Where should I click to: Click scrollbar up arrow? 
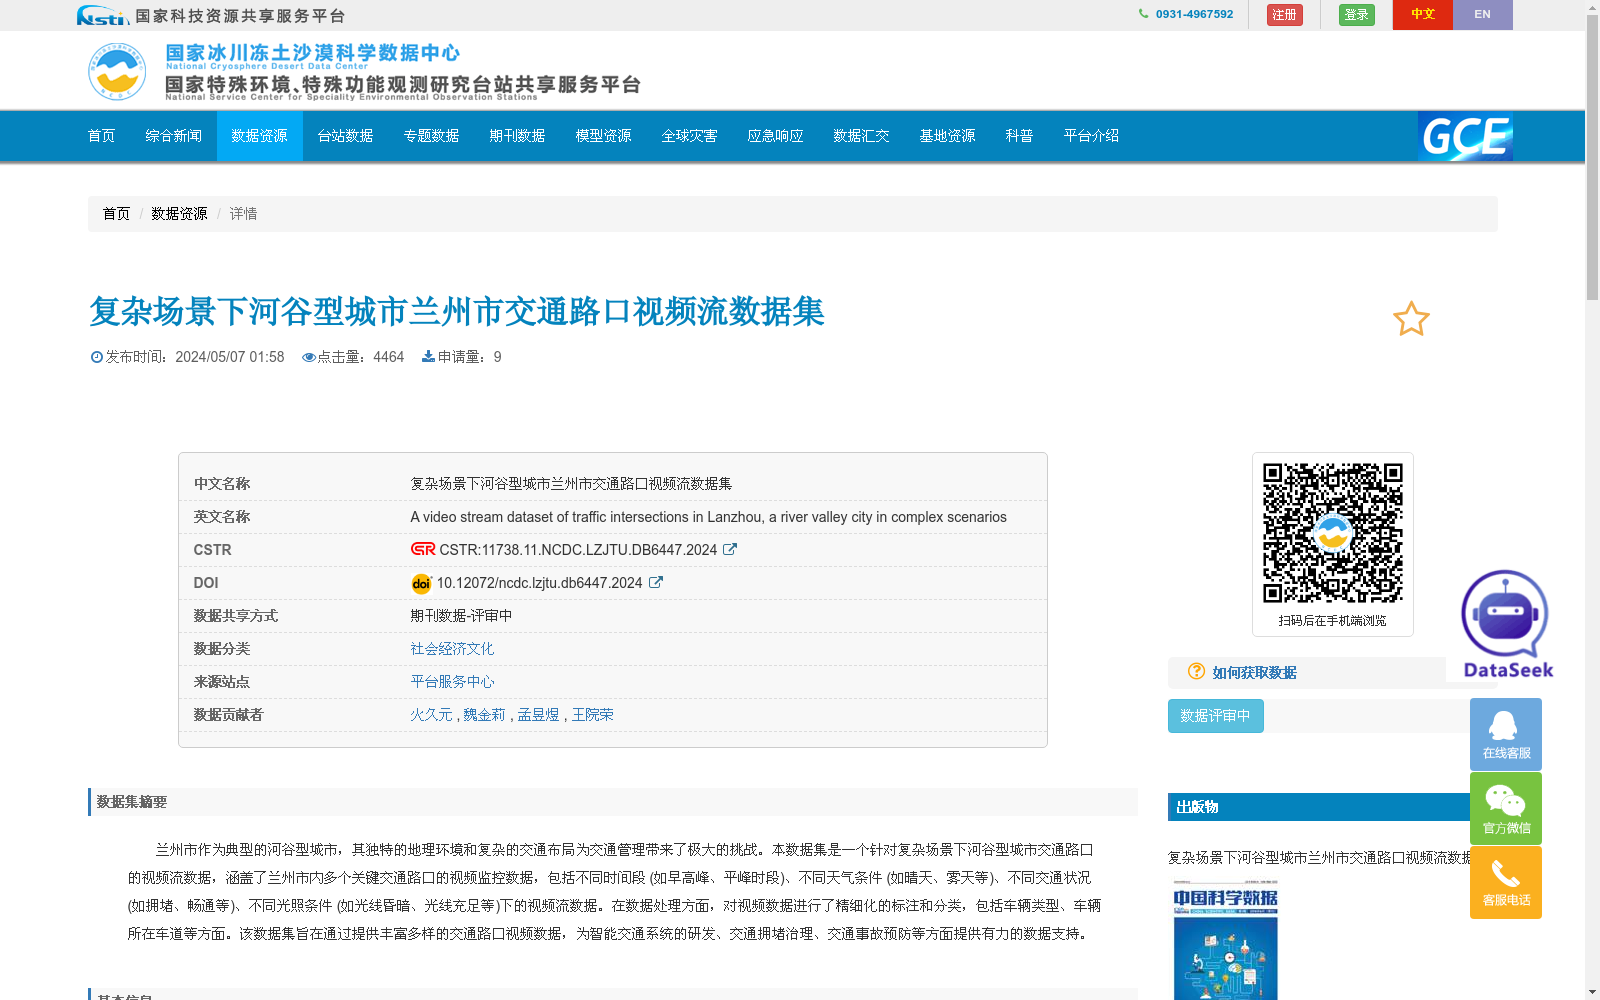click(x=1592, y=6)
